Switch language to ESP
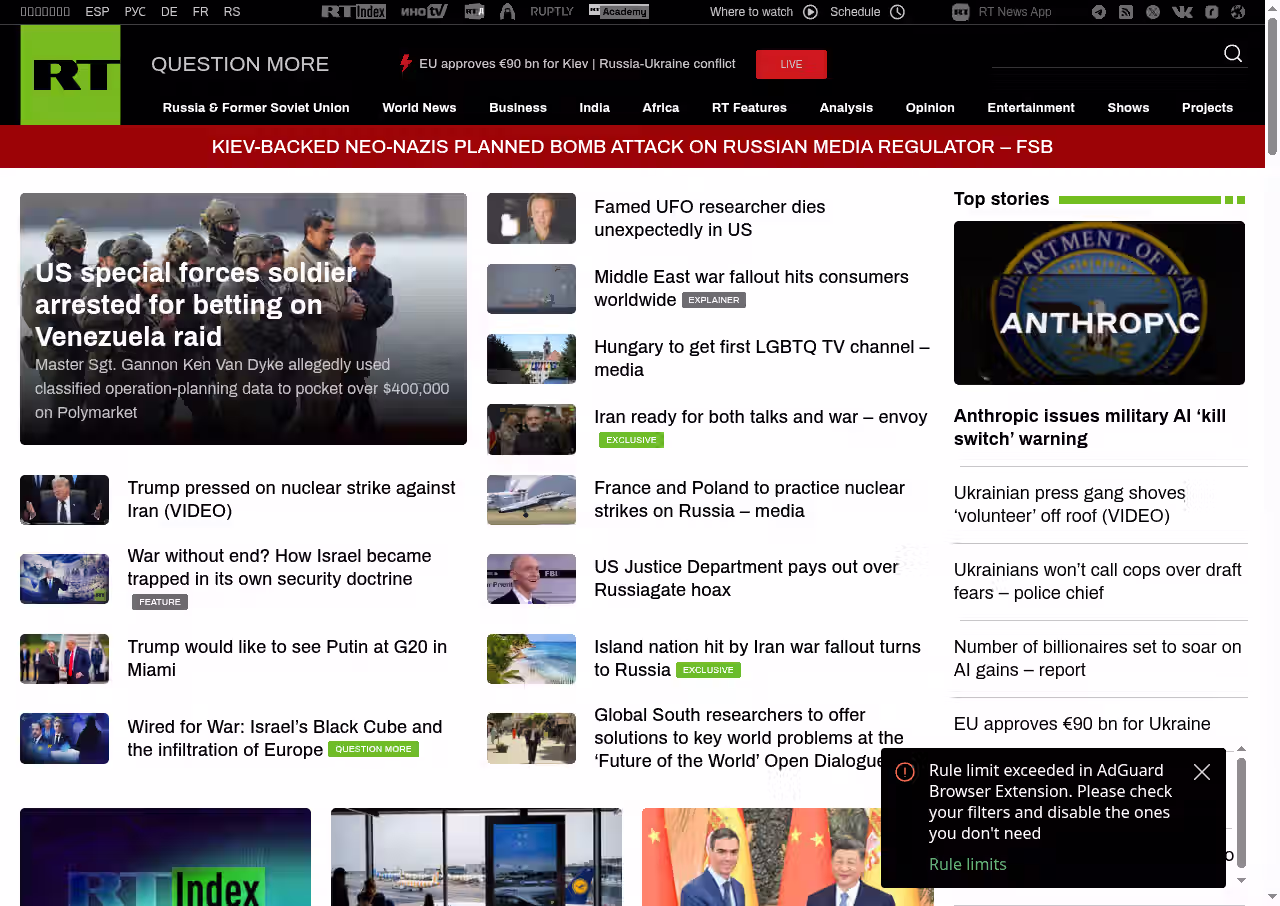The image size is (1280, 906). (x=97, y=12)
